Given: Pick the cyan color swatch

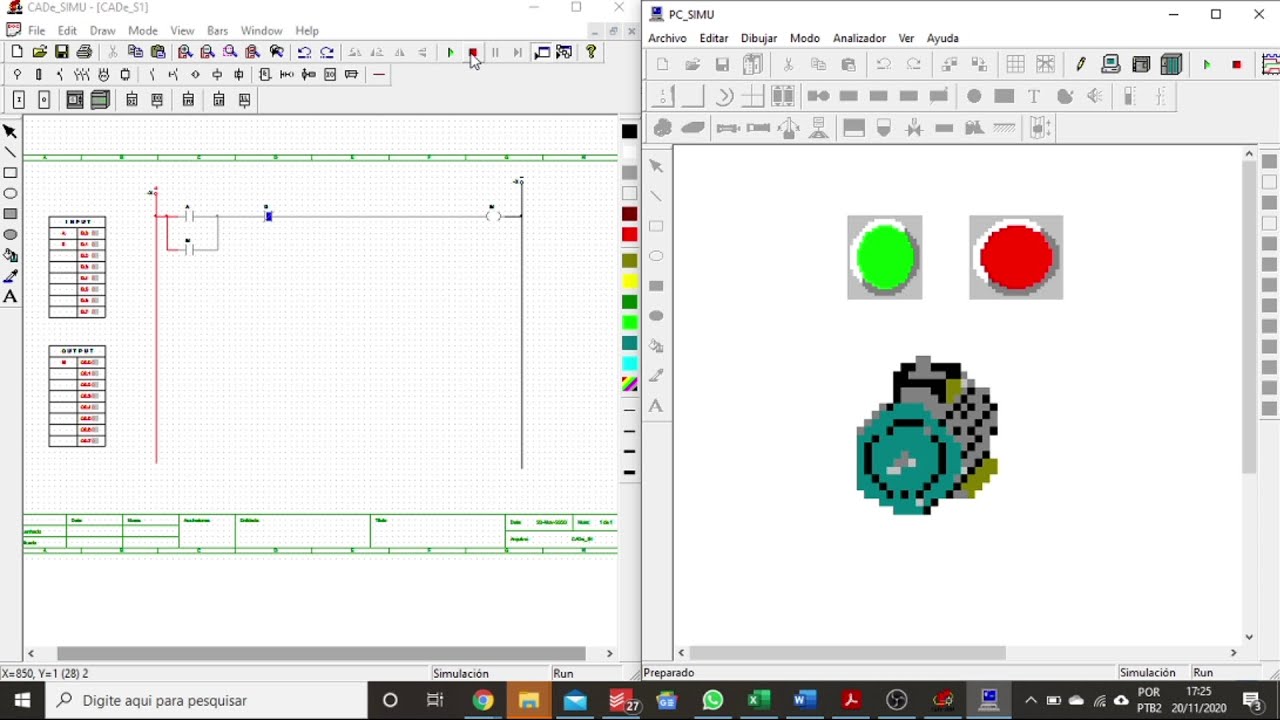Looking at the screenshot, I should (x=629, y=364).
